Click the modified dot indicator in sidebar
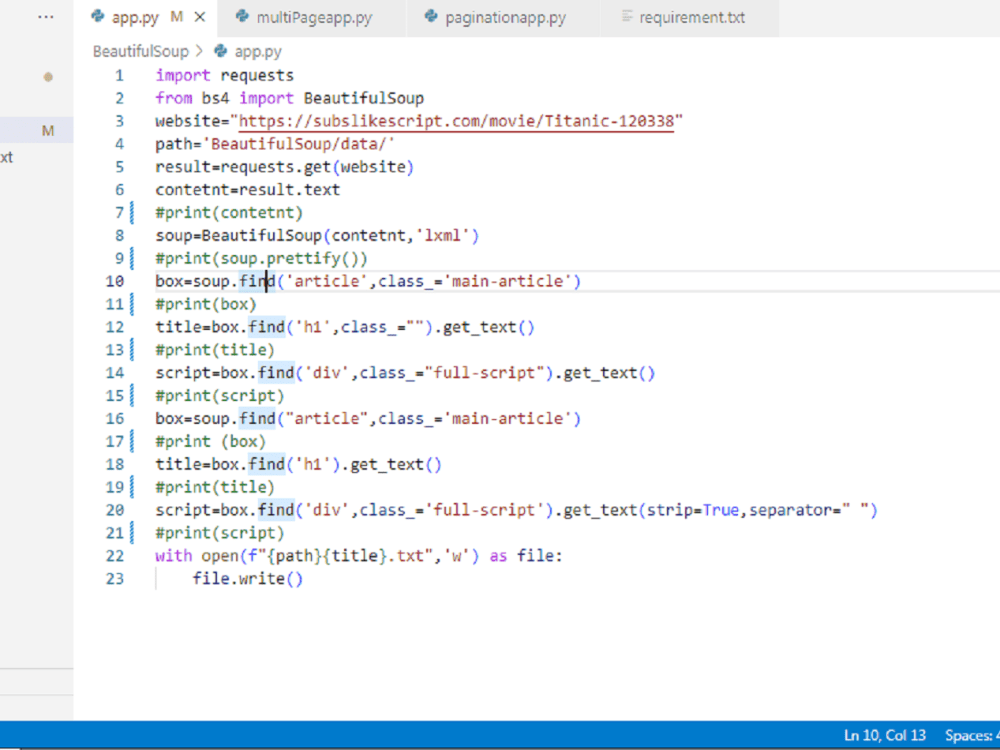Viewport: 1000px width, 750px height. [48, 77]
